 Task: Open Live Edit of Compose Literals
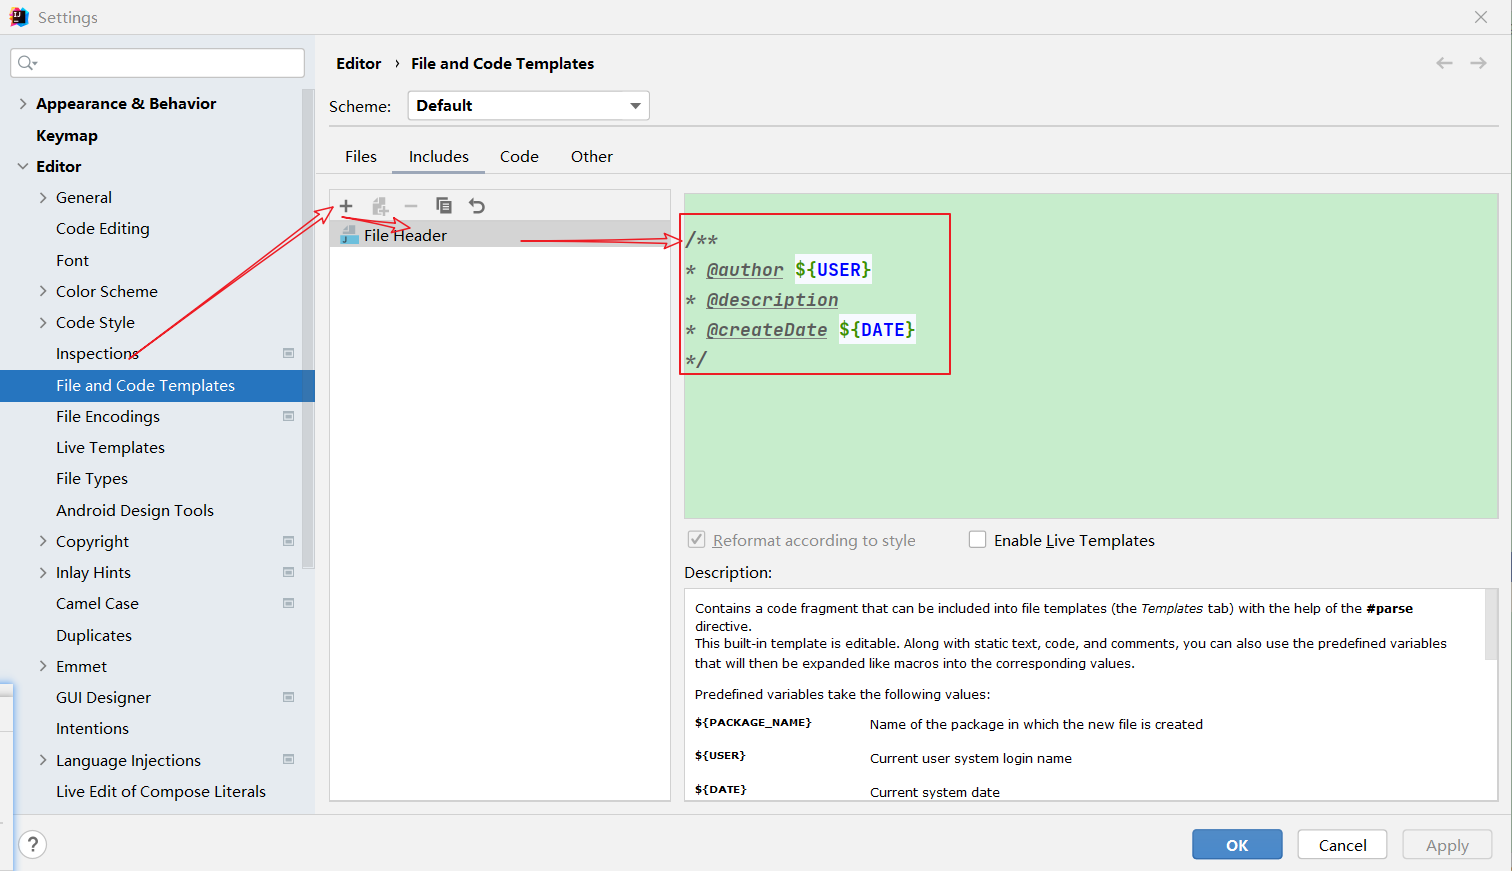click(161, 791)
